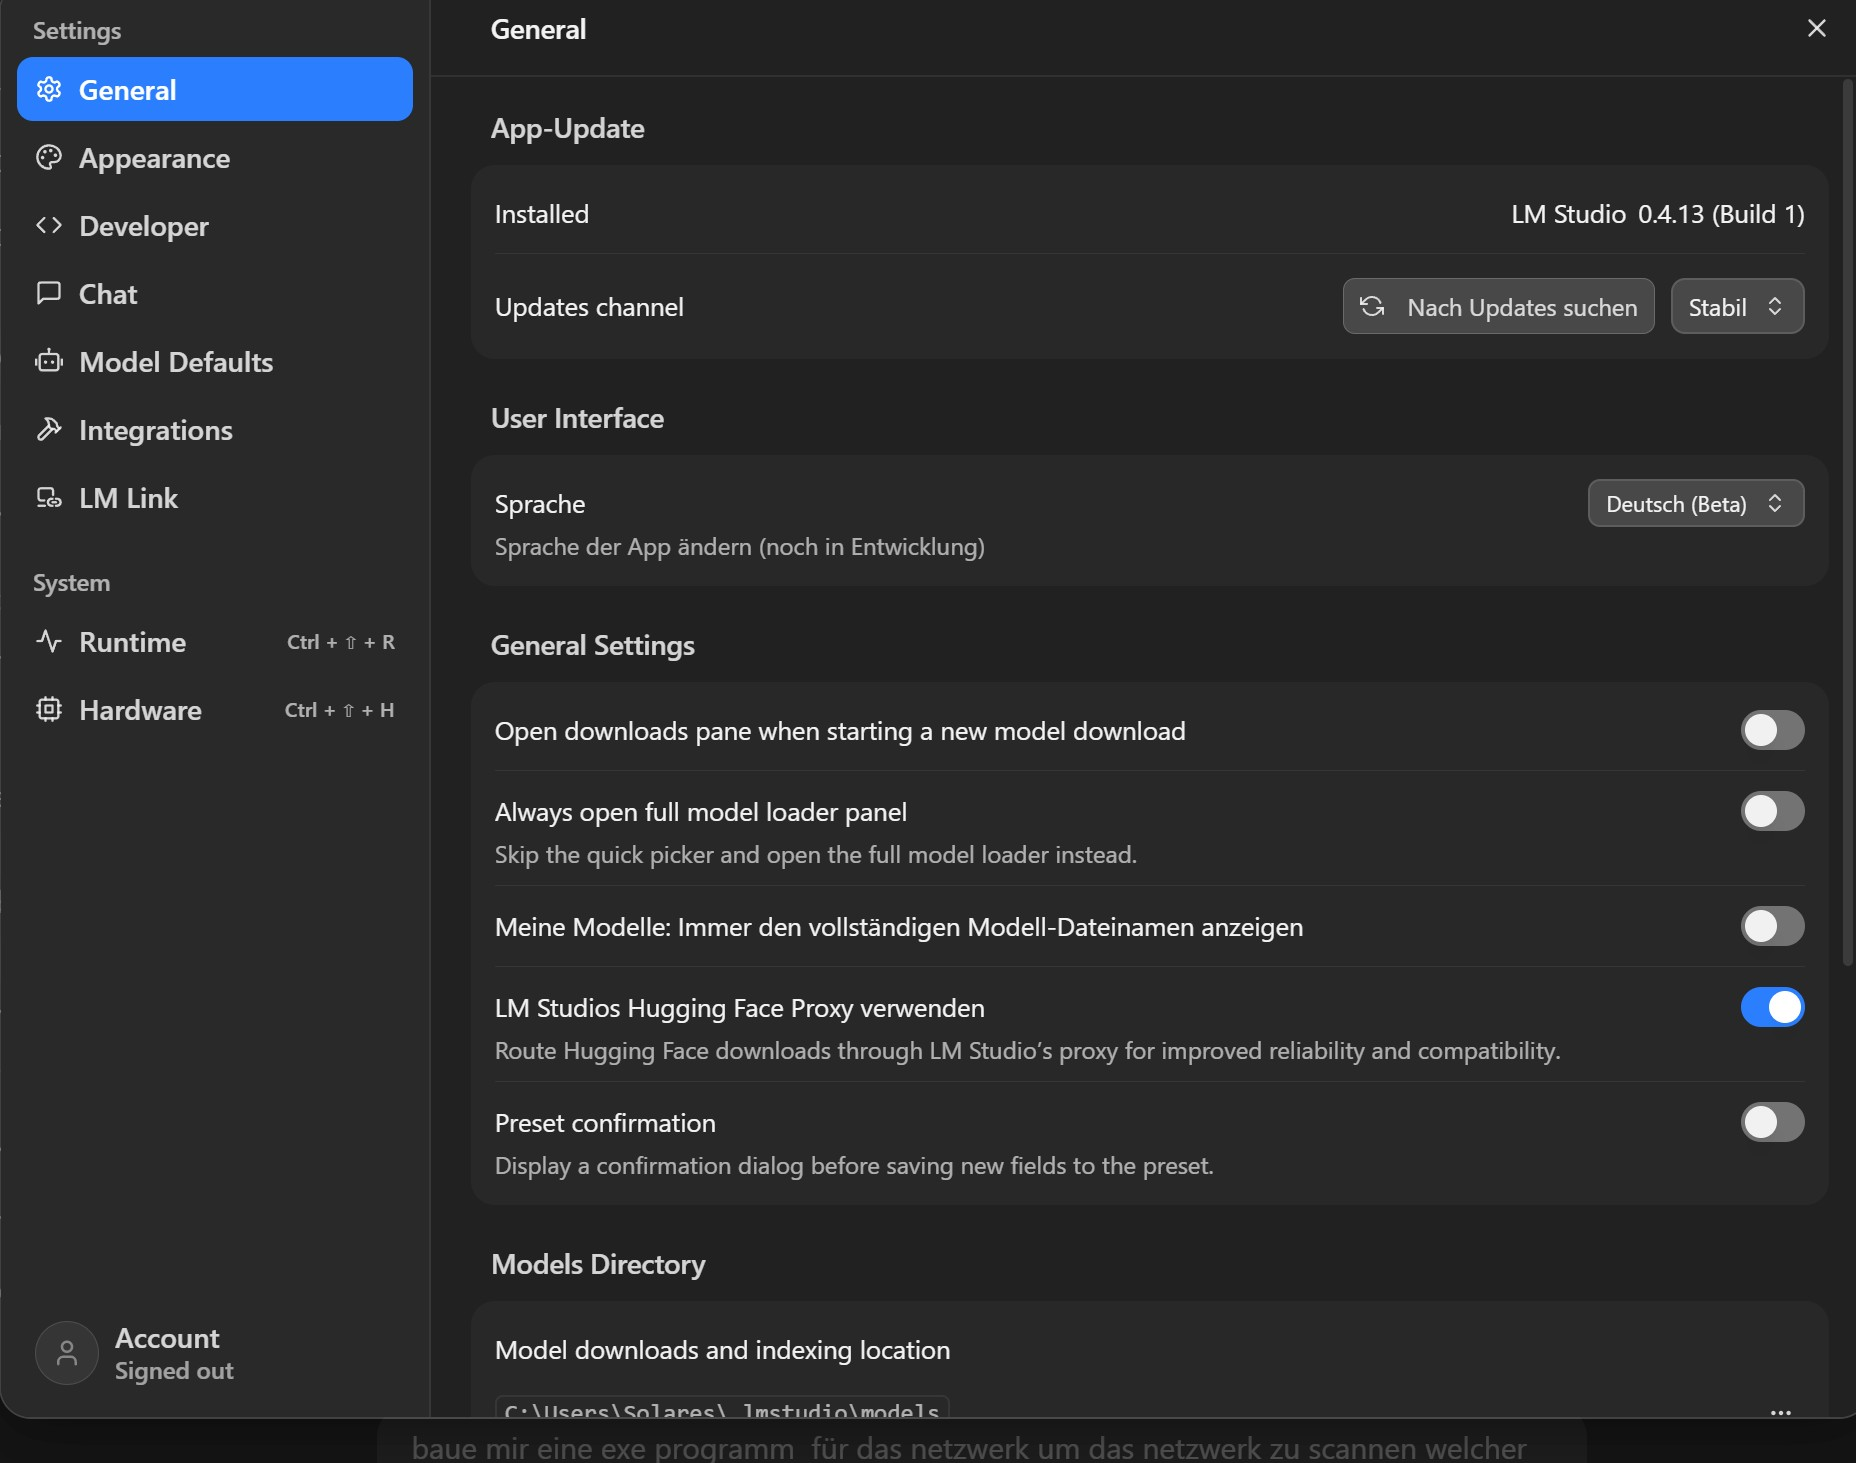Click the LM Link icon
This screenshot has height=1463, width=1856.
pyautogui.click(x=49, y=497)
